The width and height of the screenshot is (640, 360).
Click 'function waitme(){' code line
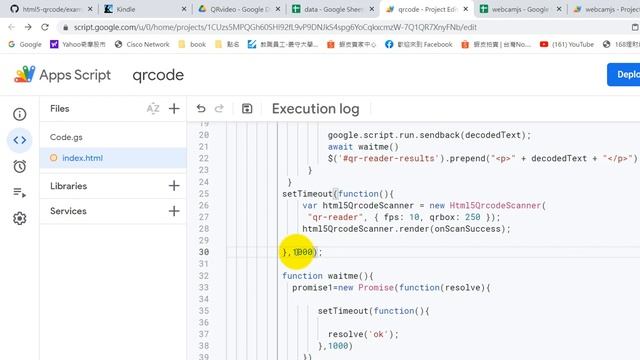tap(328, 276)
